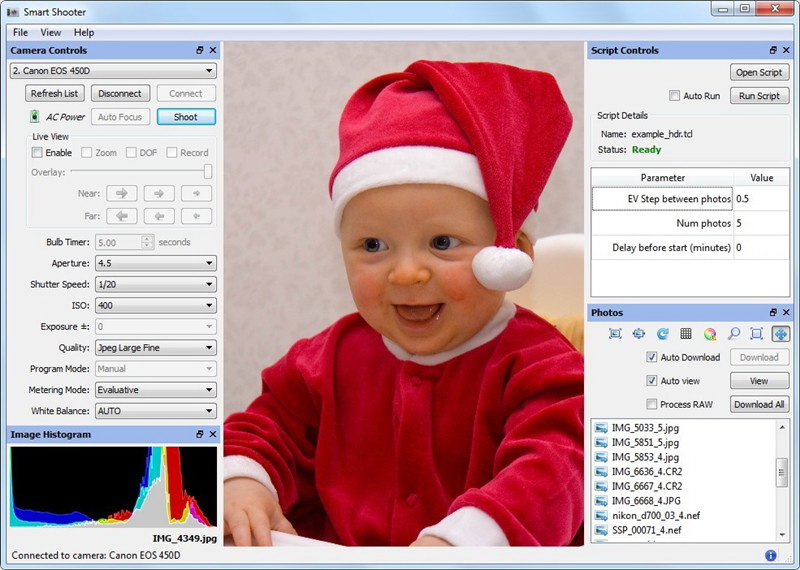The height and width of the screenshot is (570, 800).
Task: Toggle the grid overlay icon
Action: click(x=686, y=334)
